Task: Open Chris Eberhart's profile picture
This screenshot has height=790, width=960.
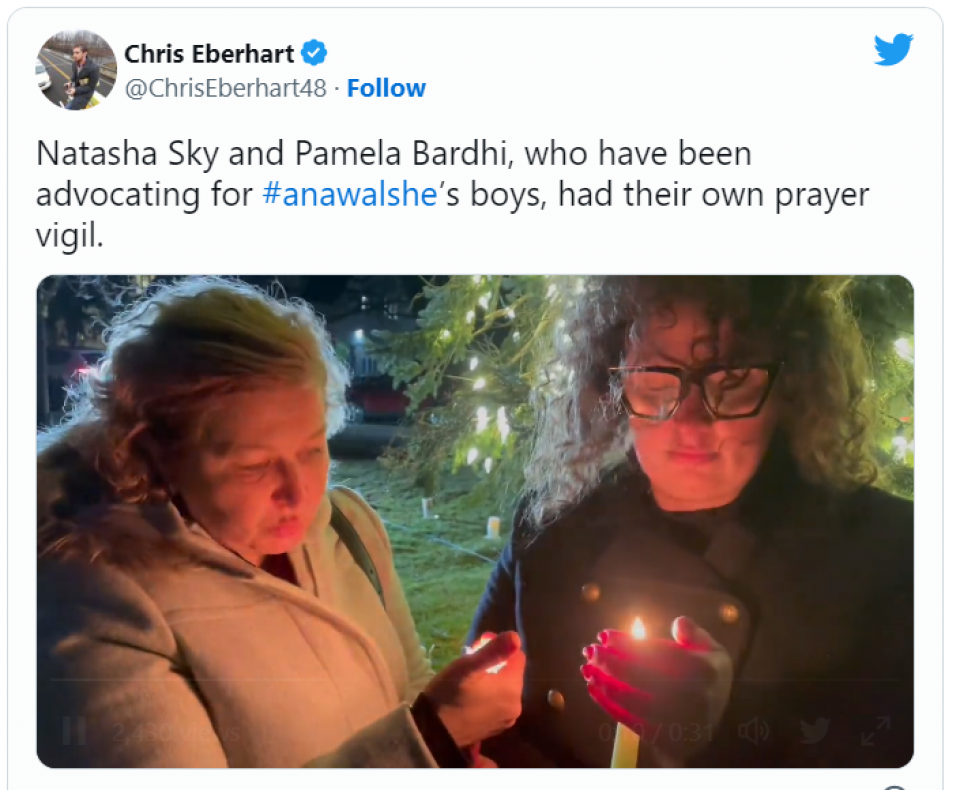Action: [x=77, y=70]
